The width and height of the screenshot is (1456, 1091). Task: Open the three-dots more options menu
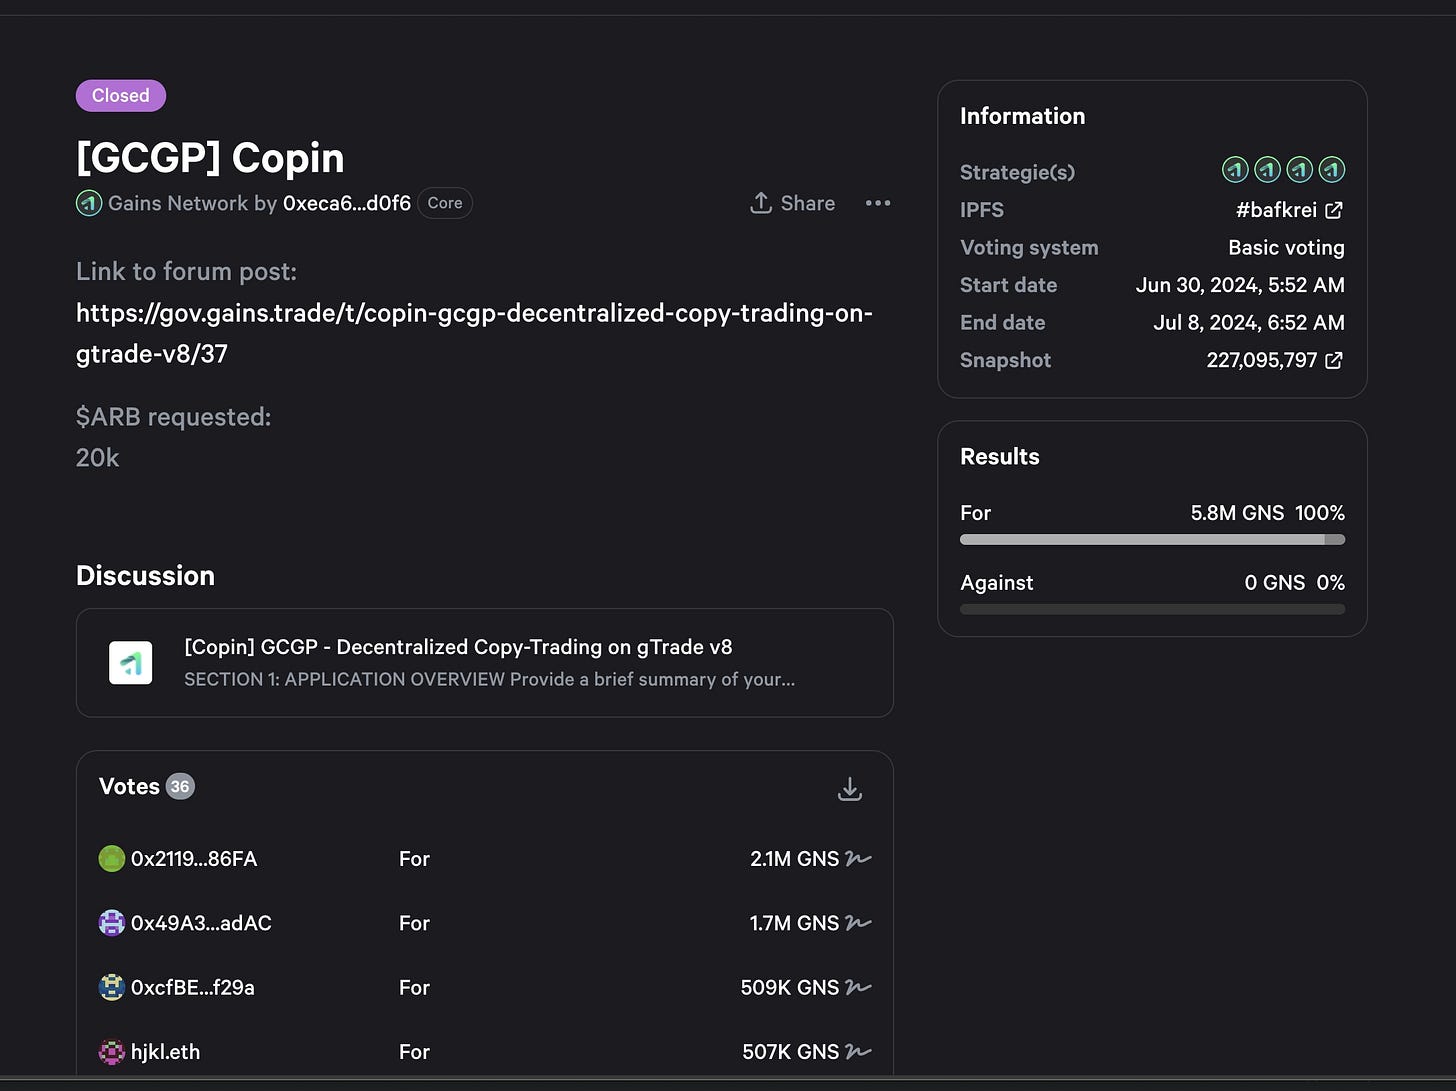878,203
